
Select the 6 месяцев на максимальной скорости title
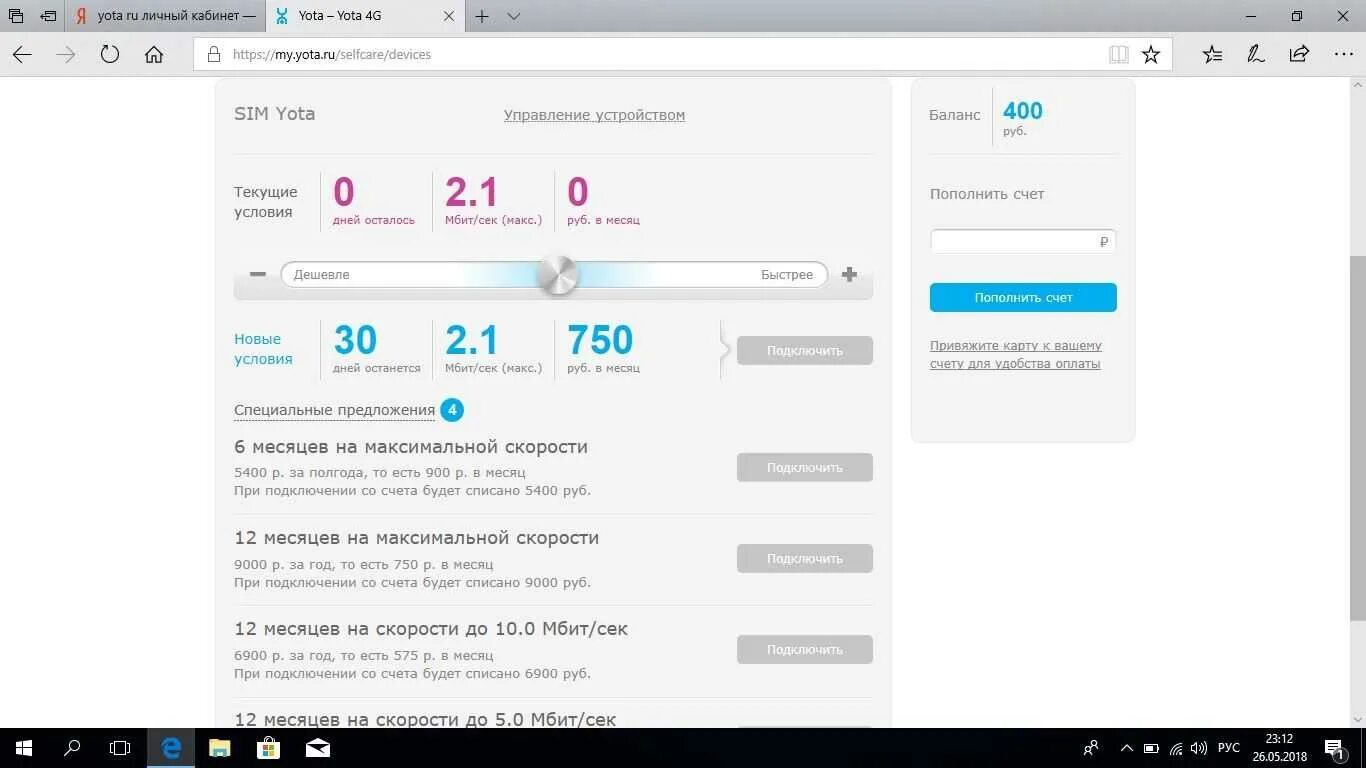tap(411, 447)
